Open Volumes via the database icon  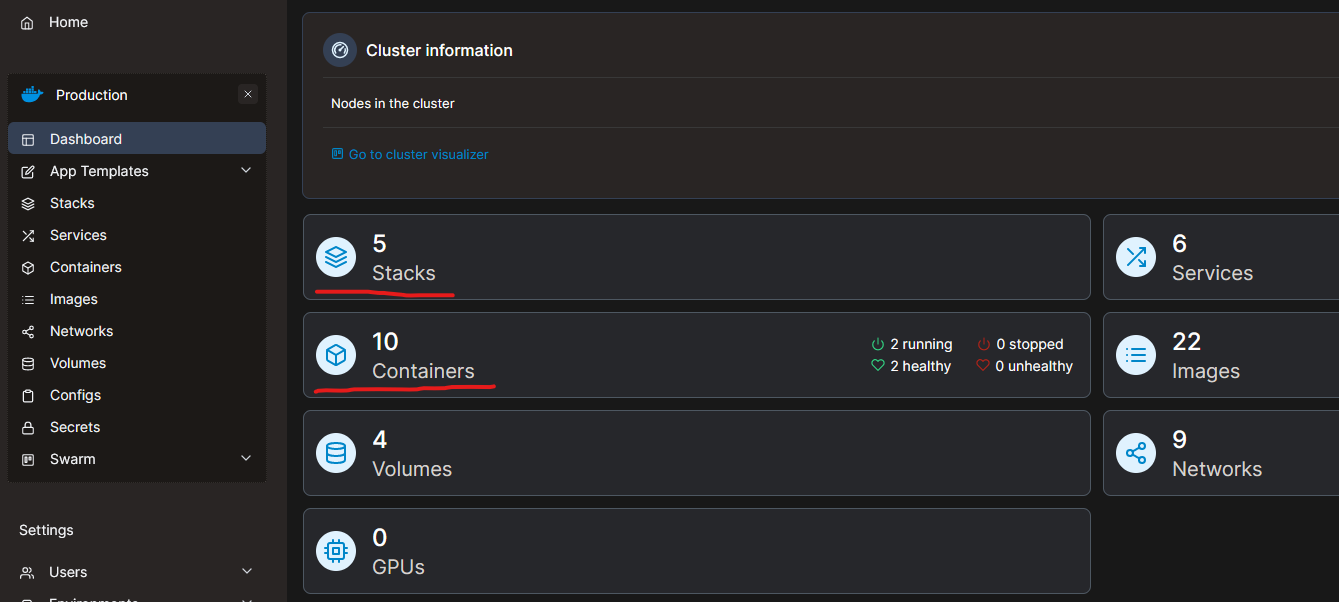pyautogui.click(x=30, y=363)
